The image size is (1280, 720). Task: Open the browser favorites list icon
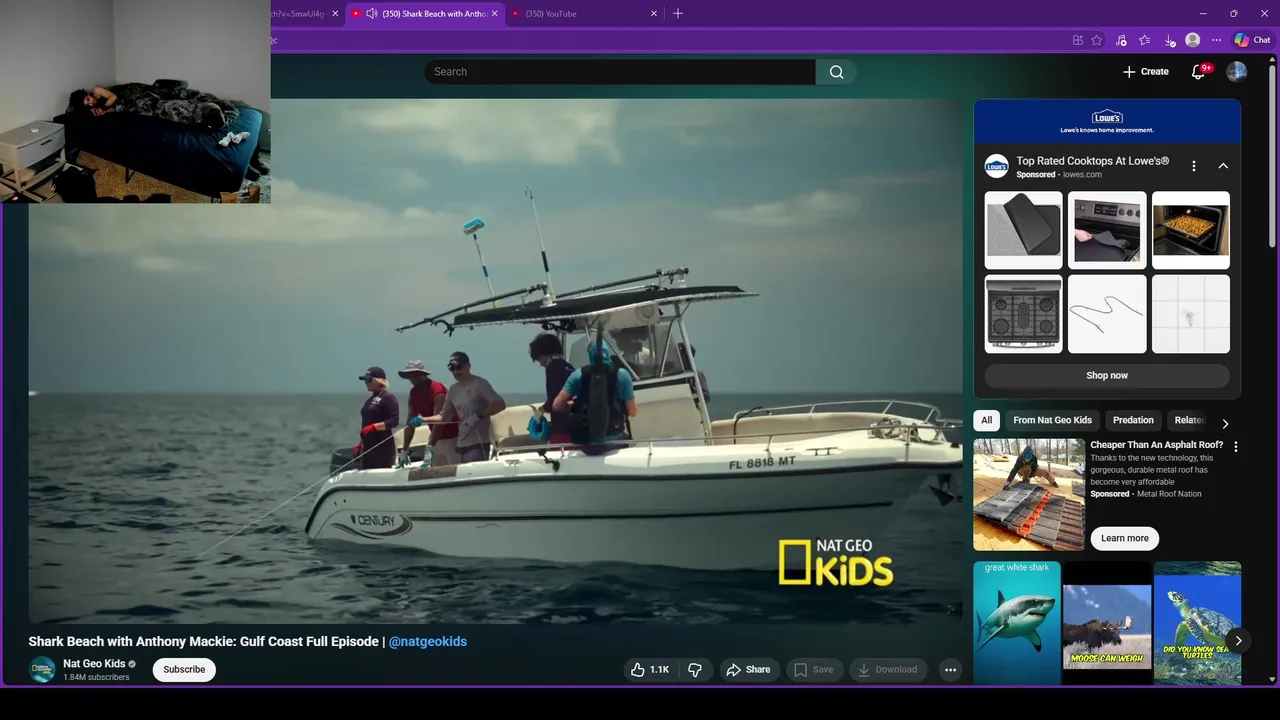pos(1145,40)
